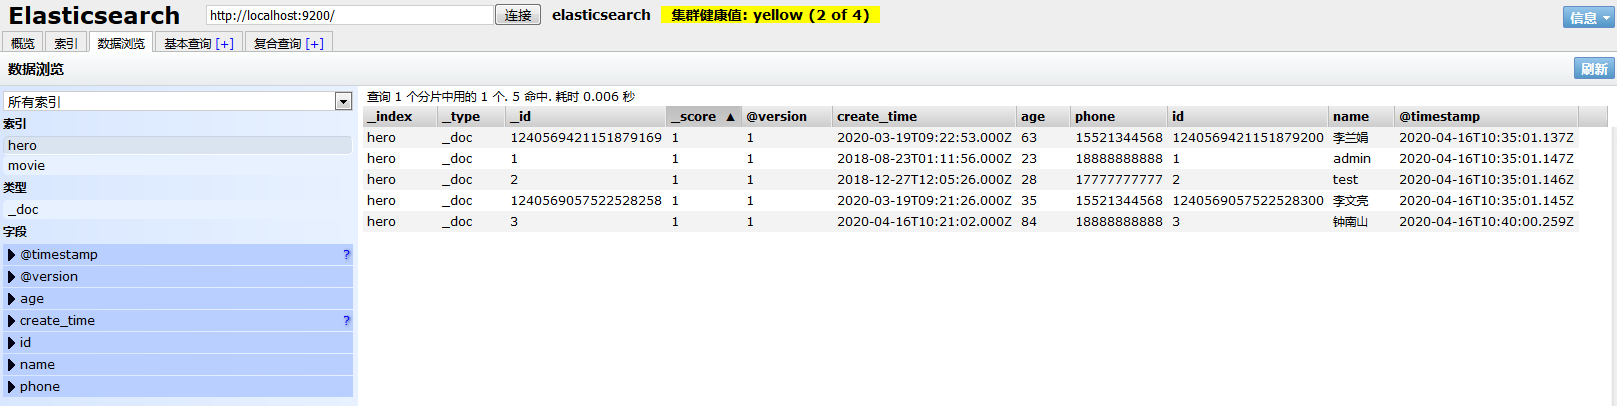This screenshot has height=406, width=1617.
Task: Click create_time cell 2018-08-23T01:11:56.000Z
Action: coord(924,159)
